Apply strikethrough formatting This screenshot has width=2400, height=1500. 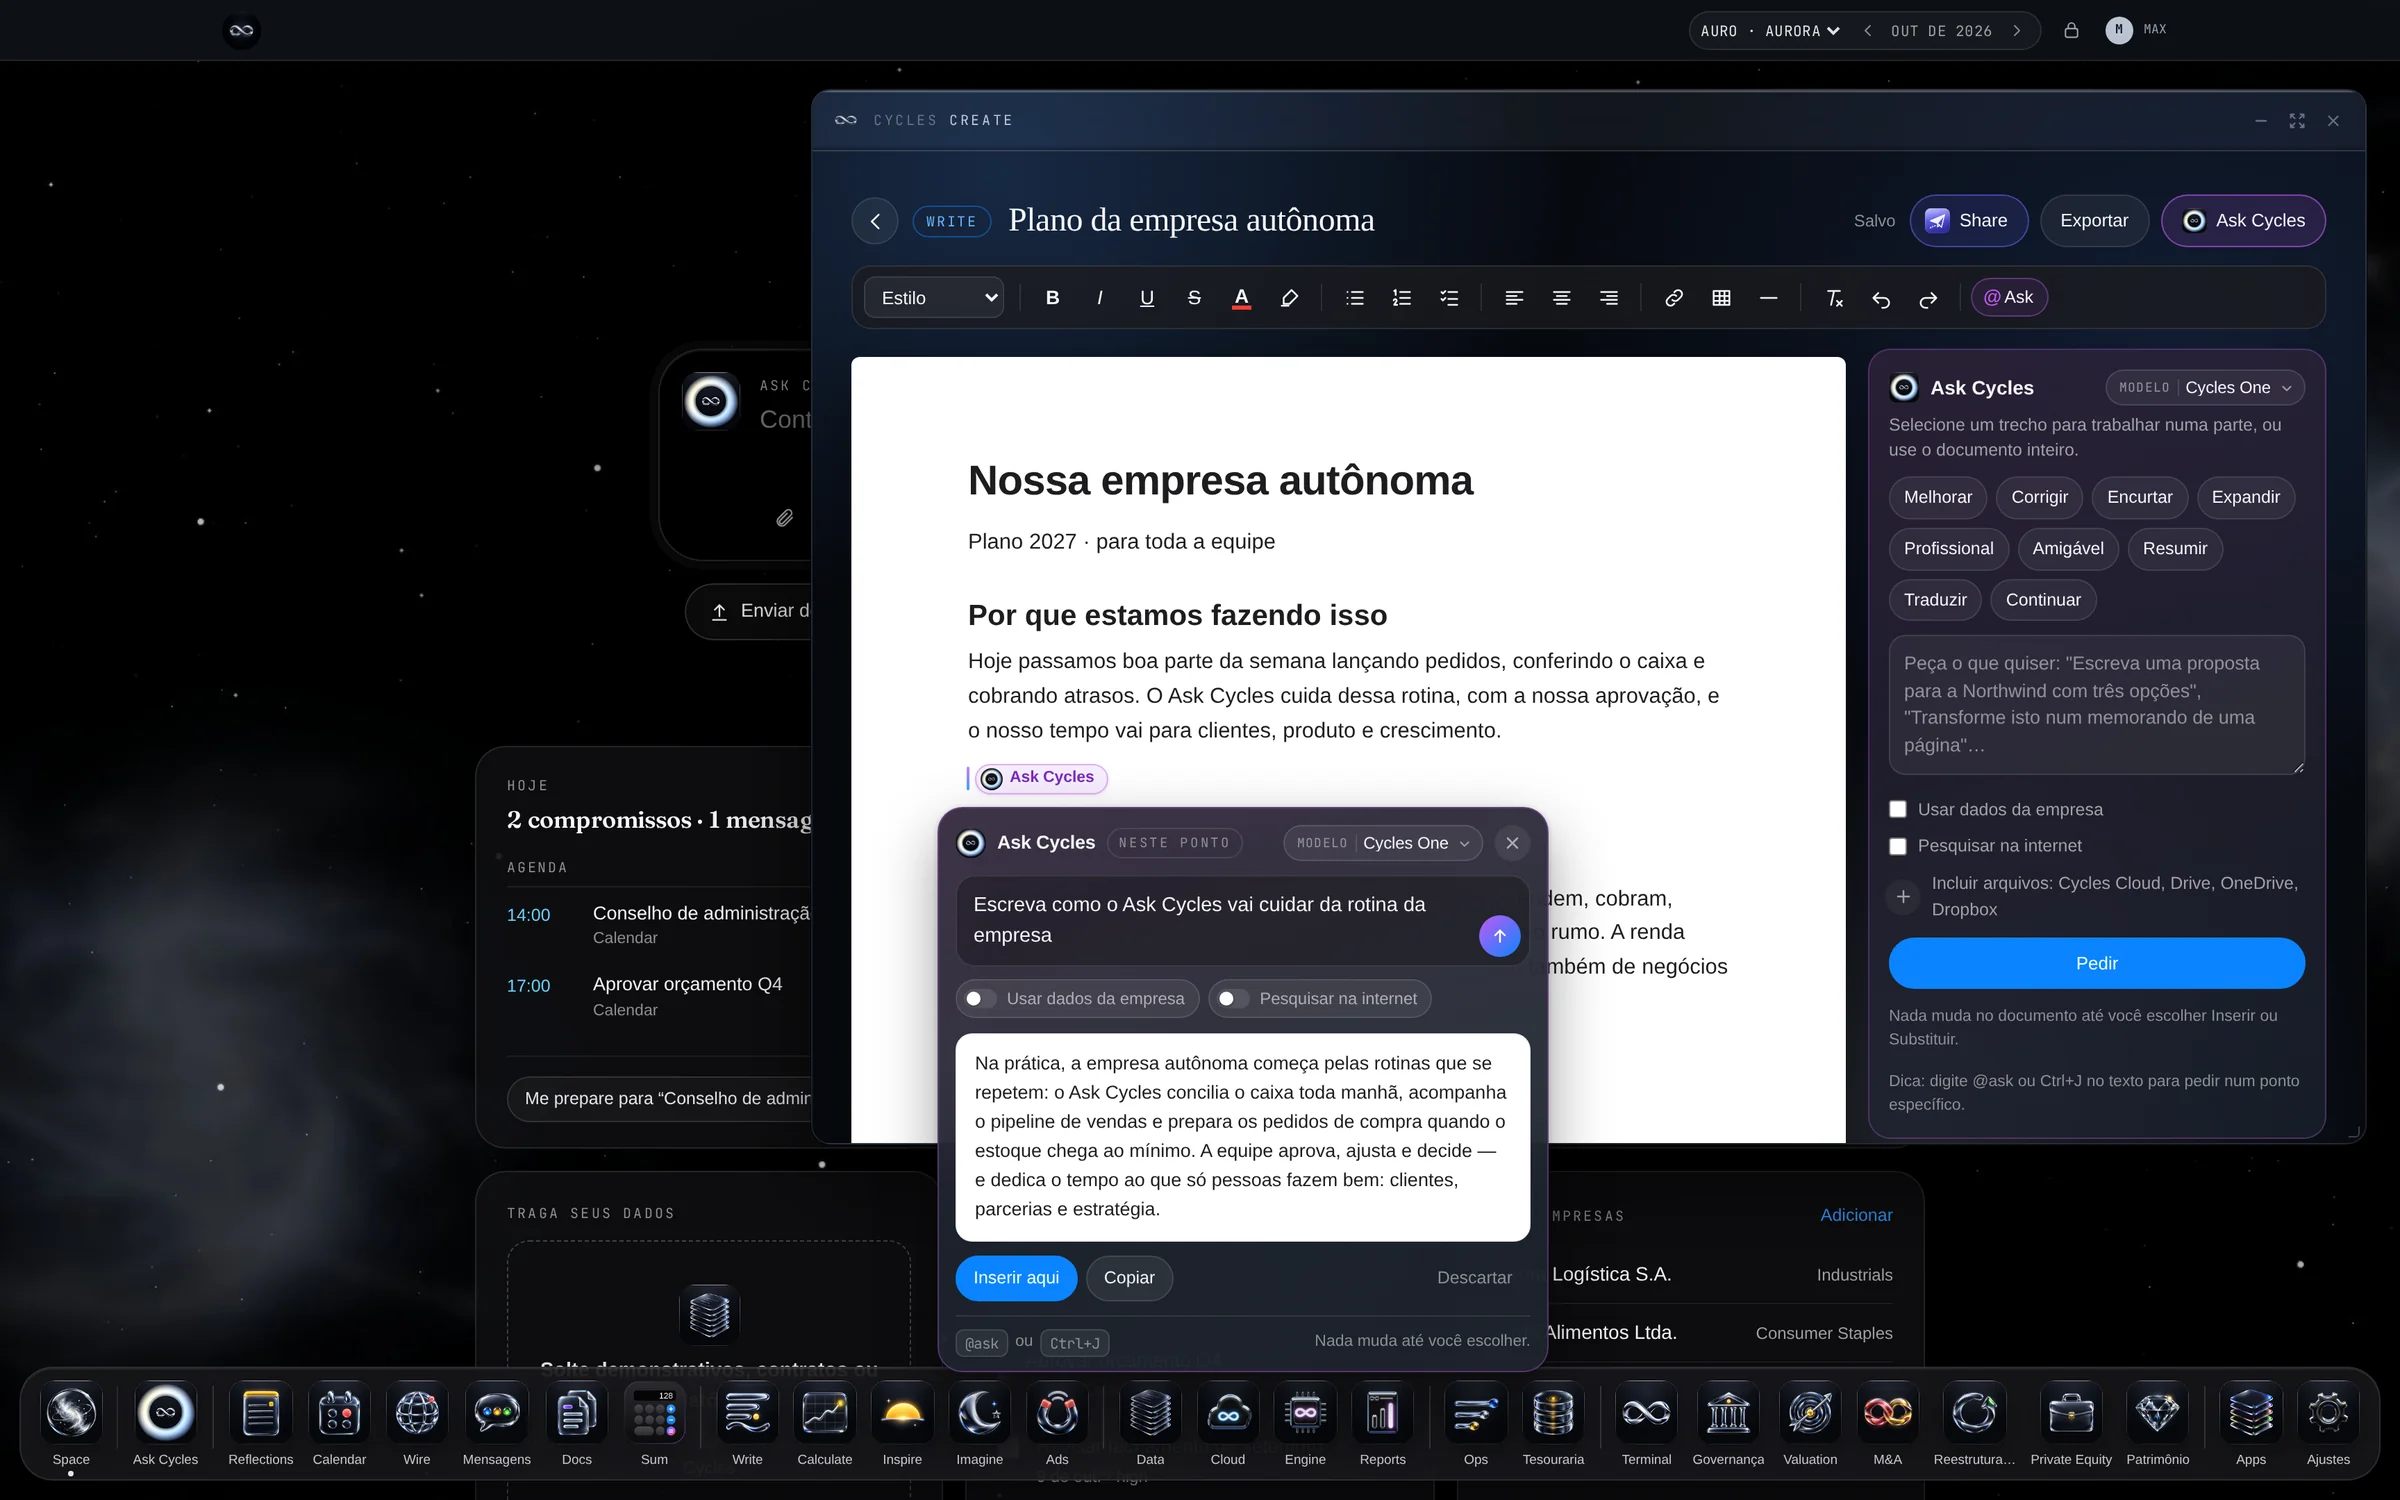[1193, 298]
